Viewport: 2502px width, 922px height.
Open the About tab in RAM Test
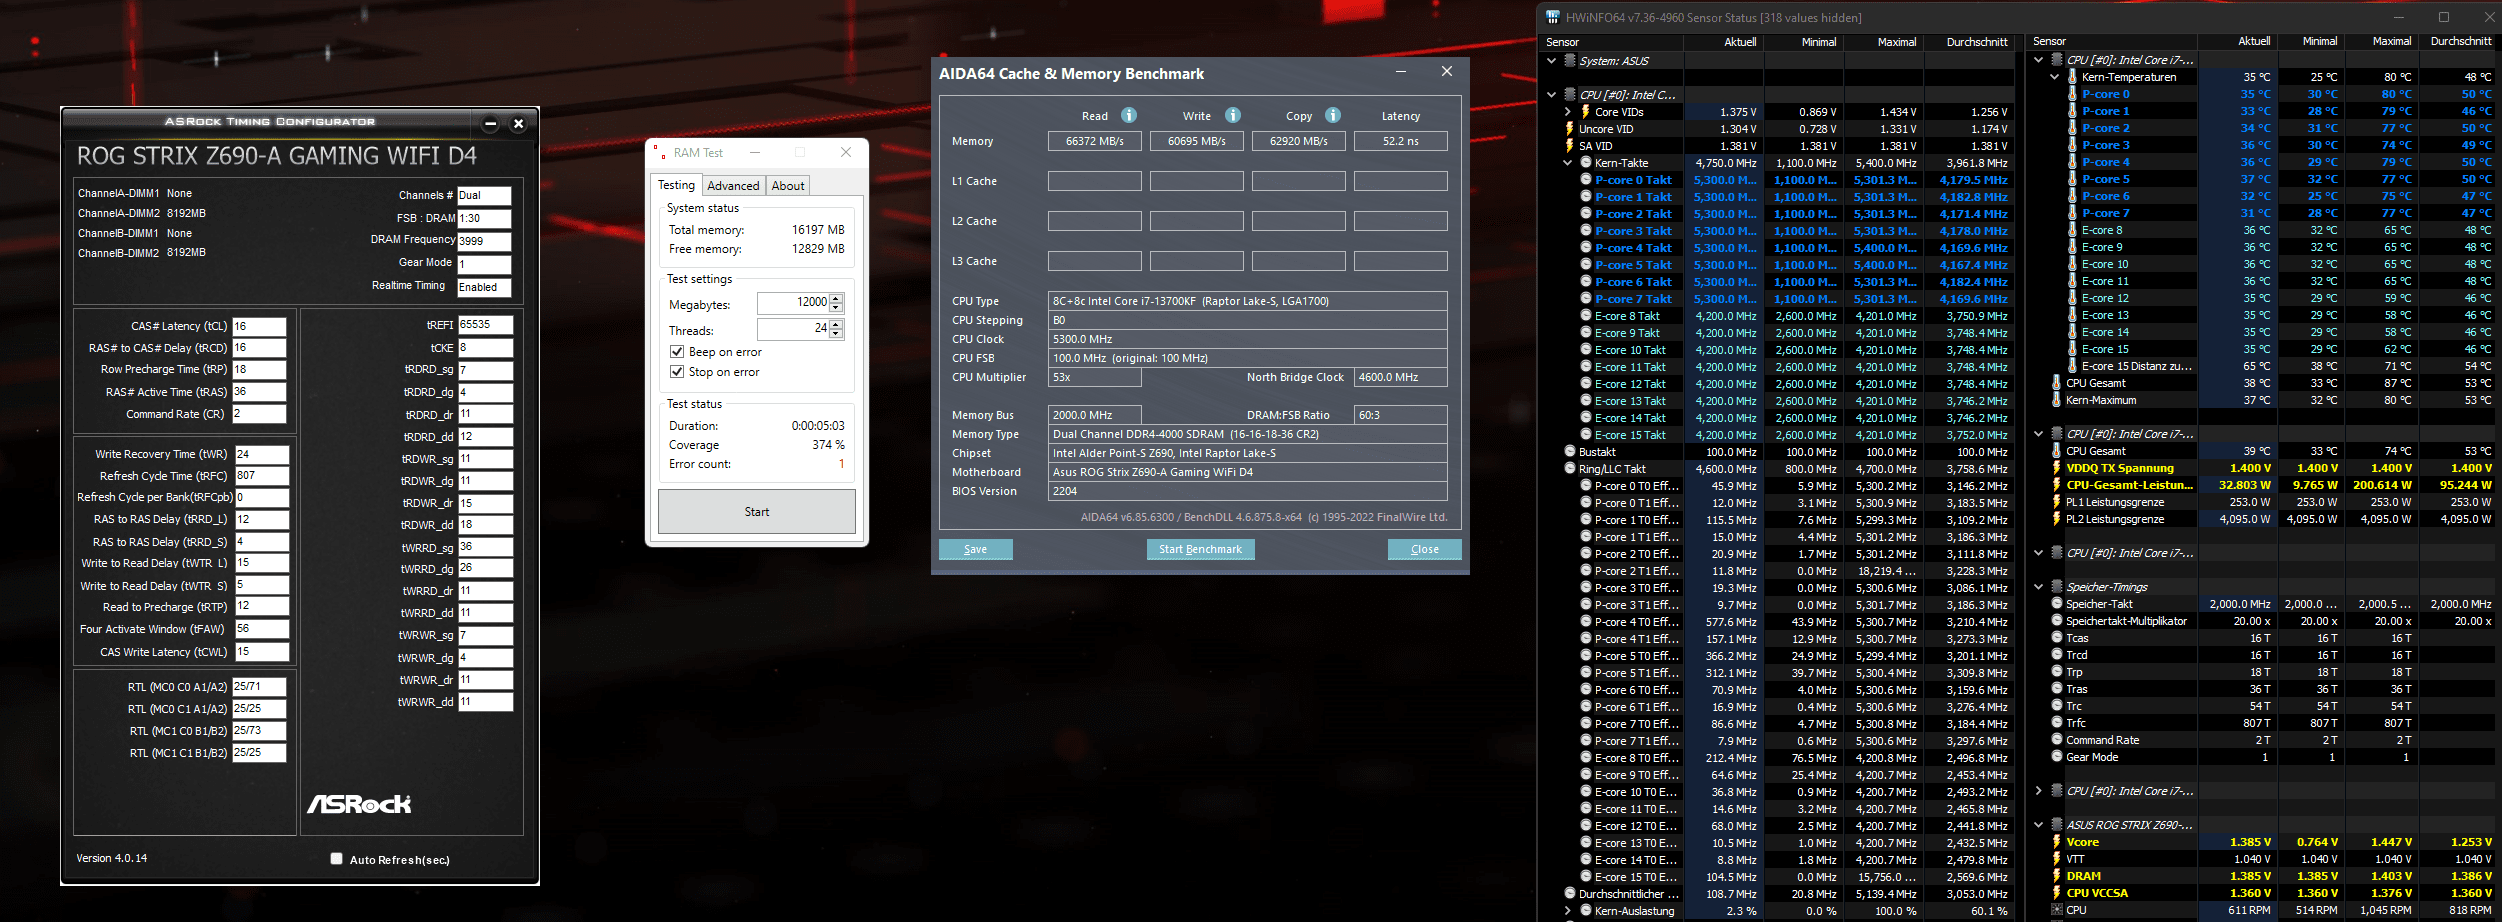pyautogui.click(x=788, y=186)
